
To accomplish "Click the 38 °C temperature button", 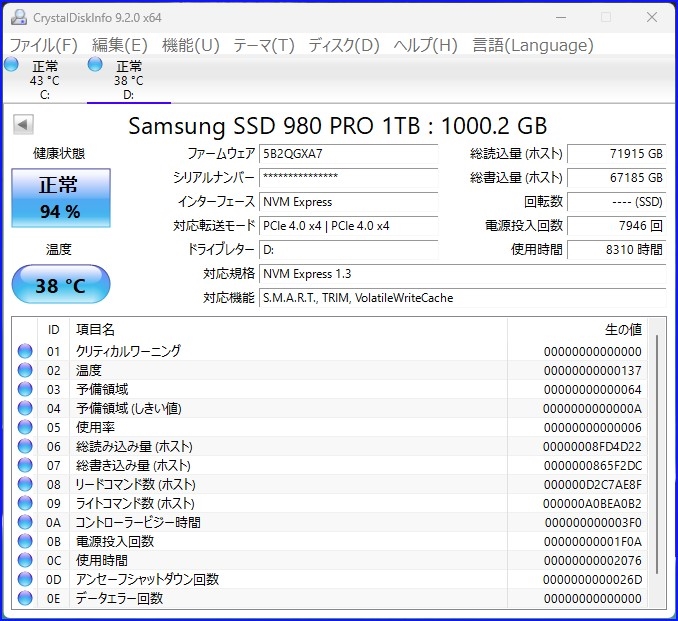I will coord(60,285).
